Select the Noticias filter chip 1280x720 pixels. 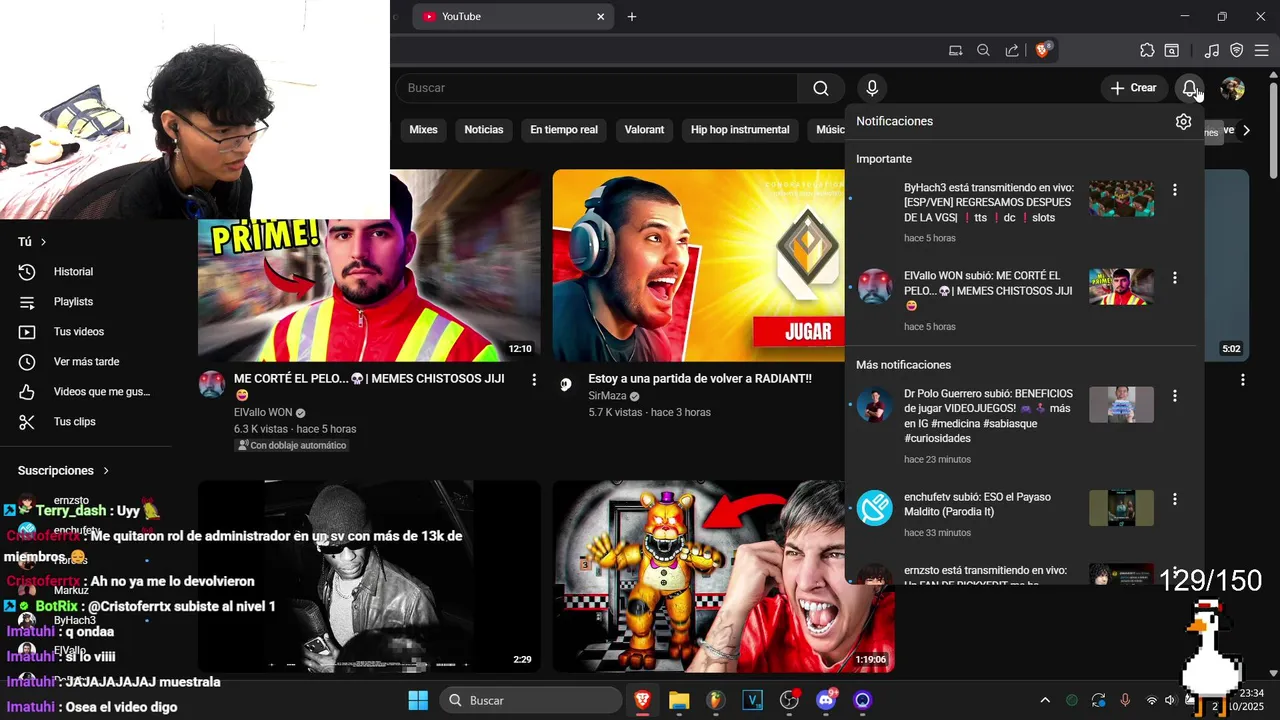coord(484,130)
